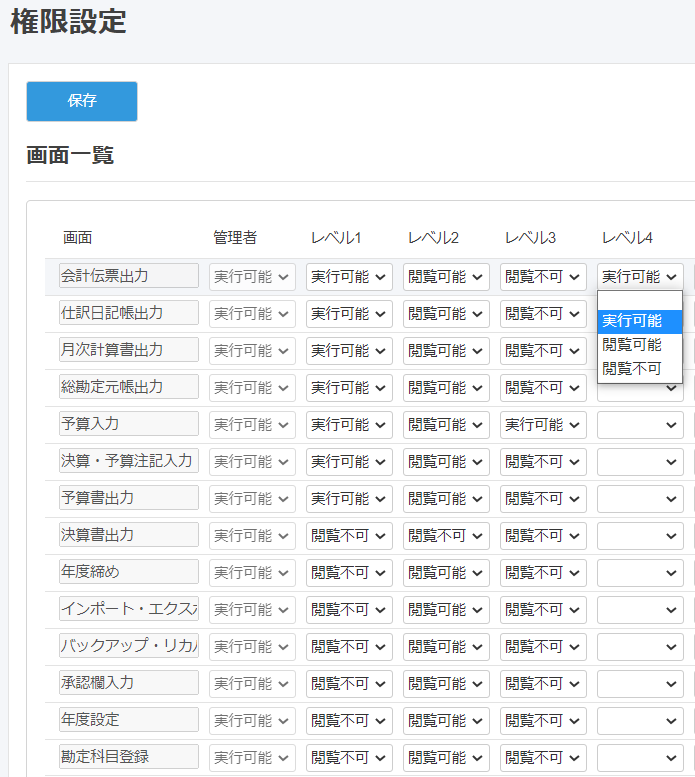Click the 画面一覧 section heading
This screenshot has width=695, height=777.
(x=70, y=156)
